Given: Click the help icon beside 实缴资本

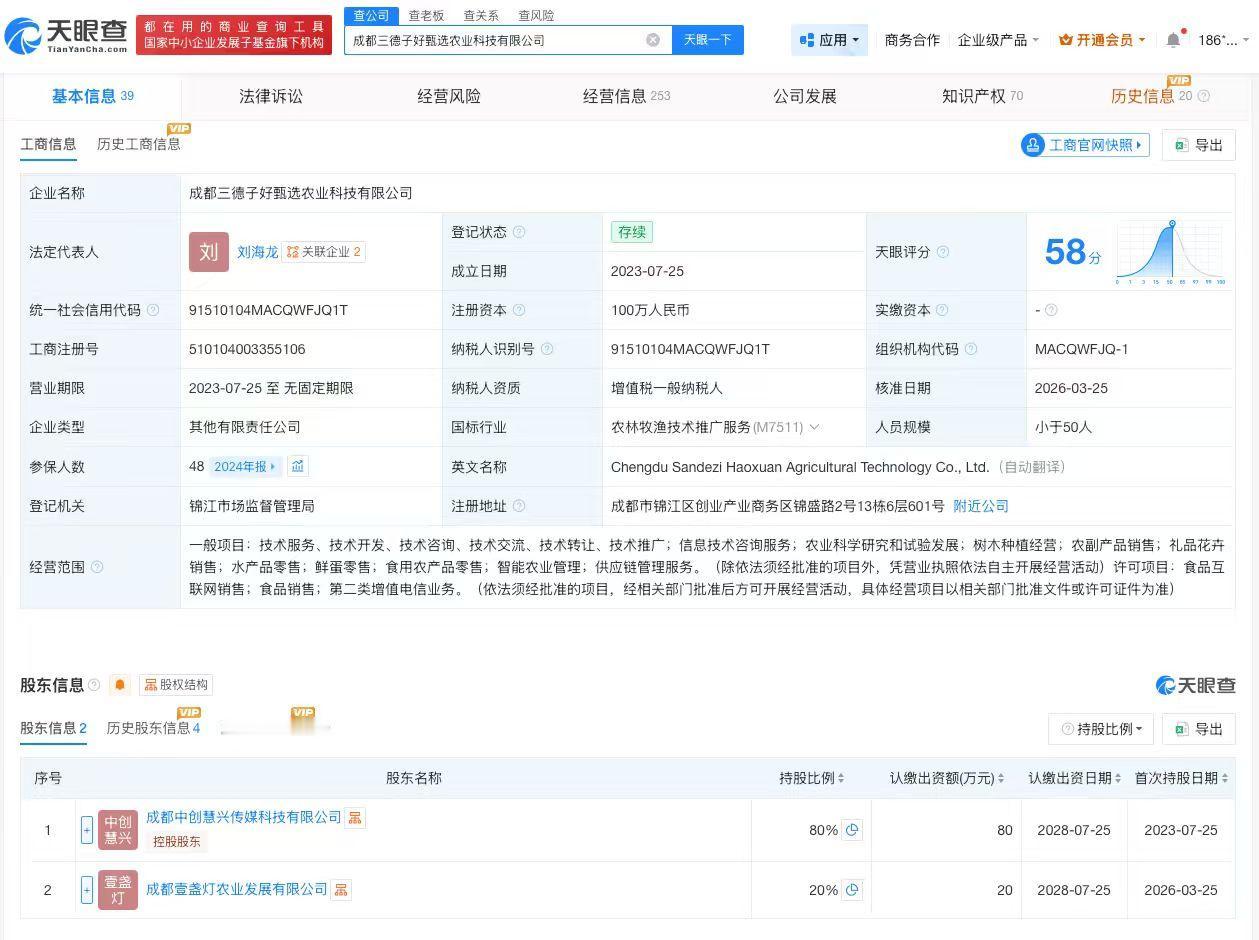Looking at the screenshot, I should (943, 310).
